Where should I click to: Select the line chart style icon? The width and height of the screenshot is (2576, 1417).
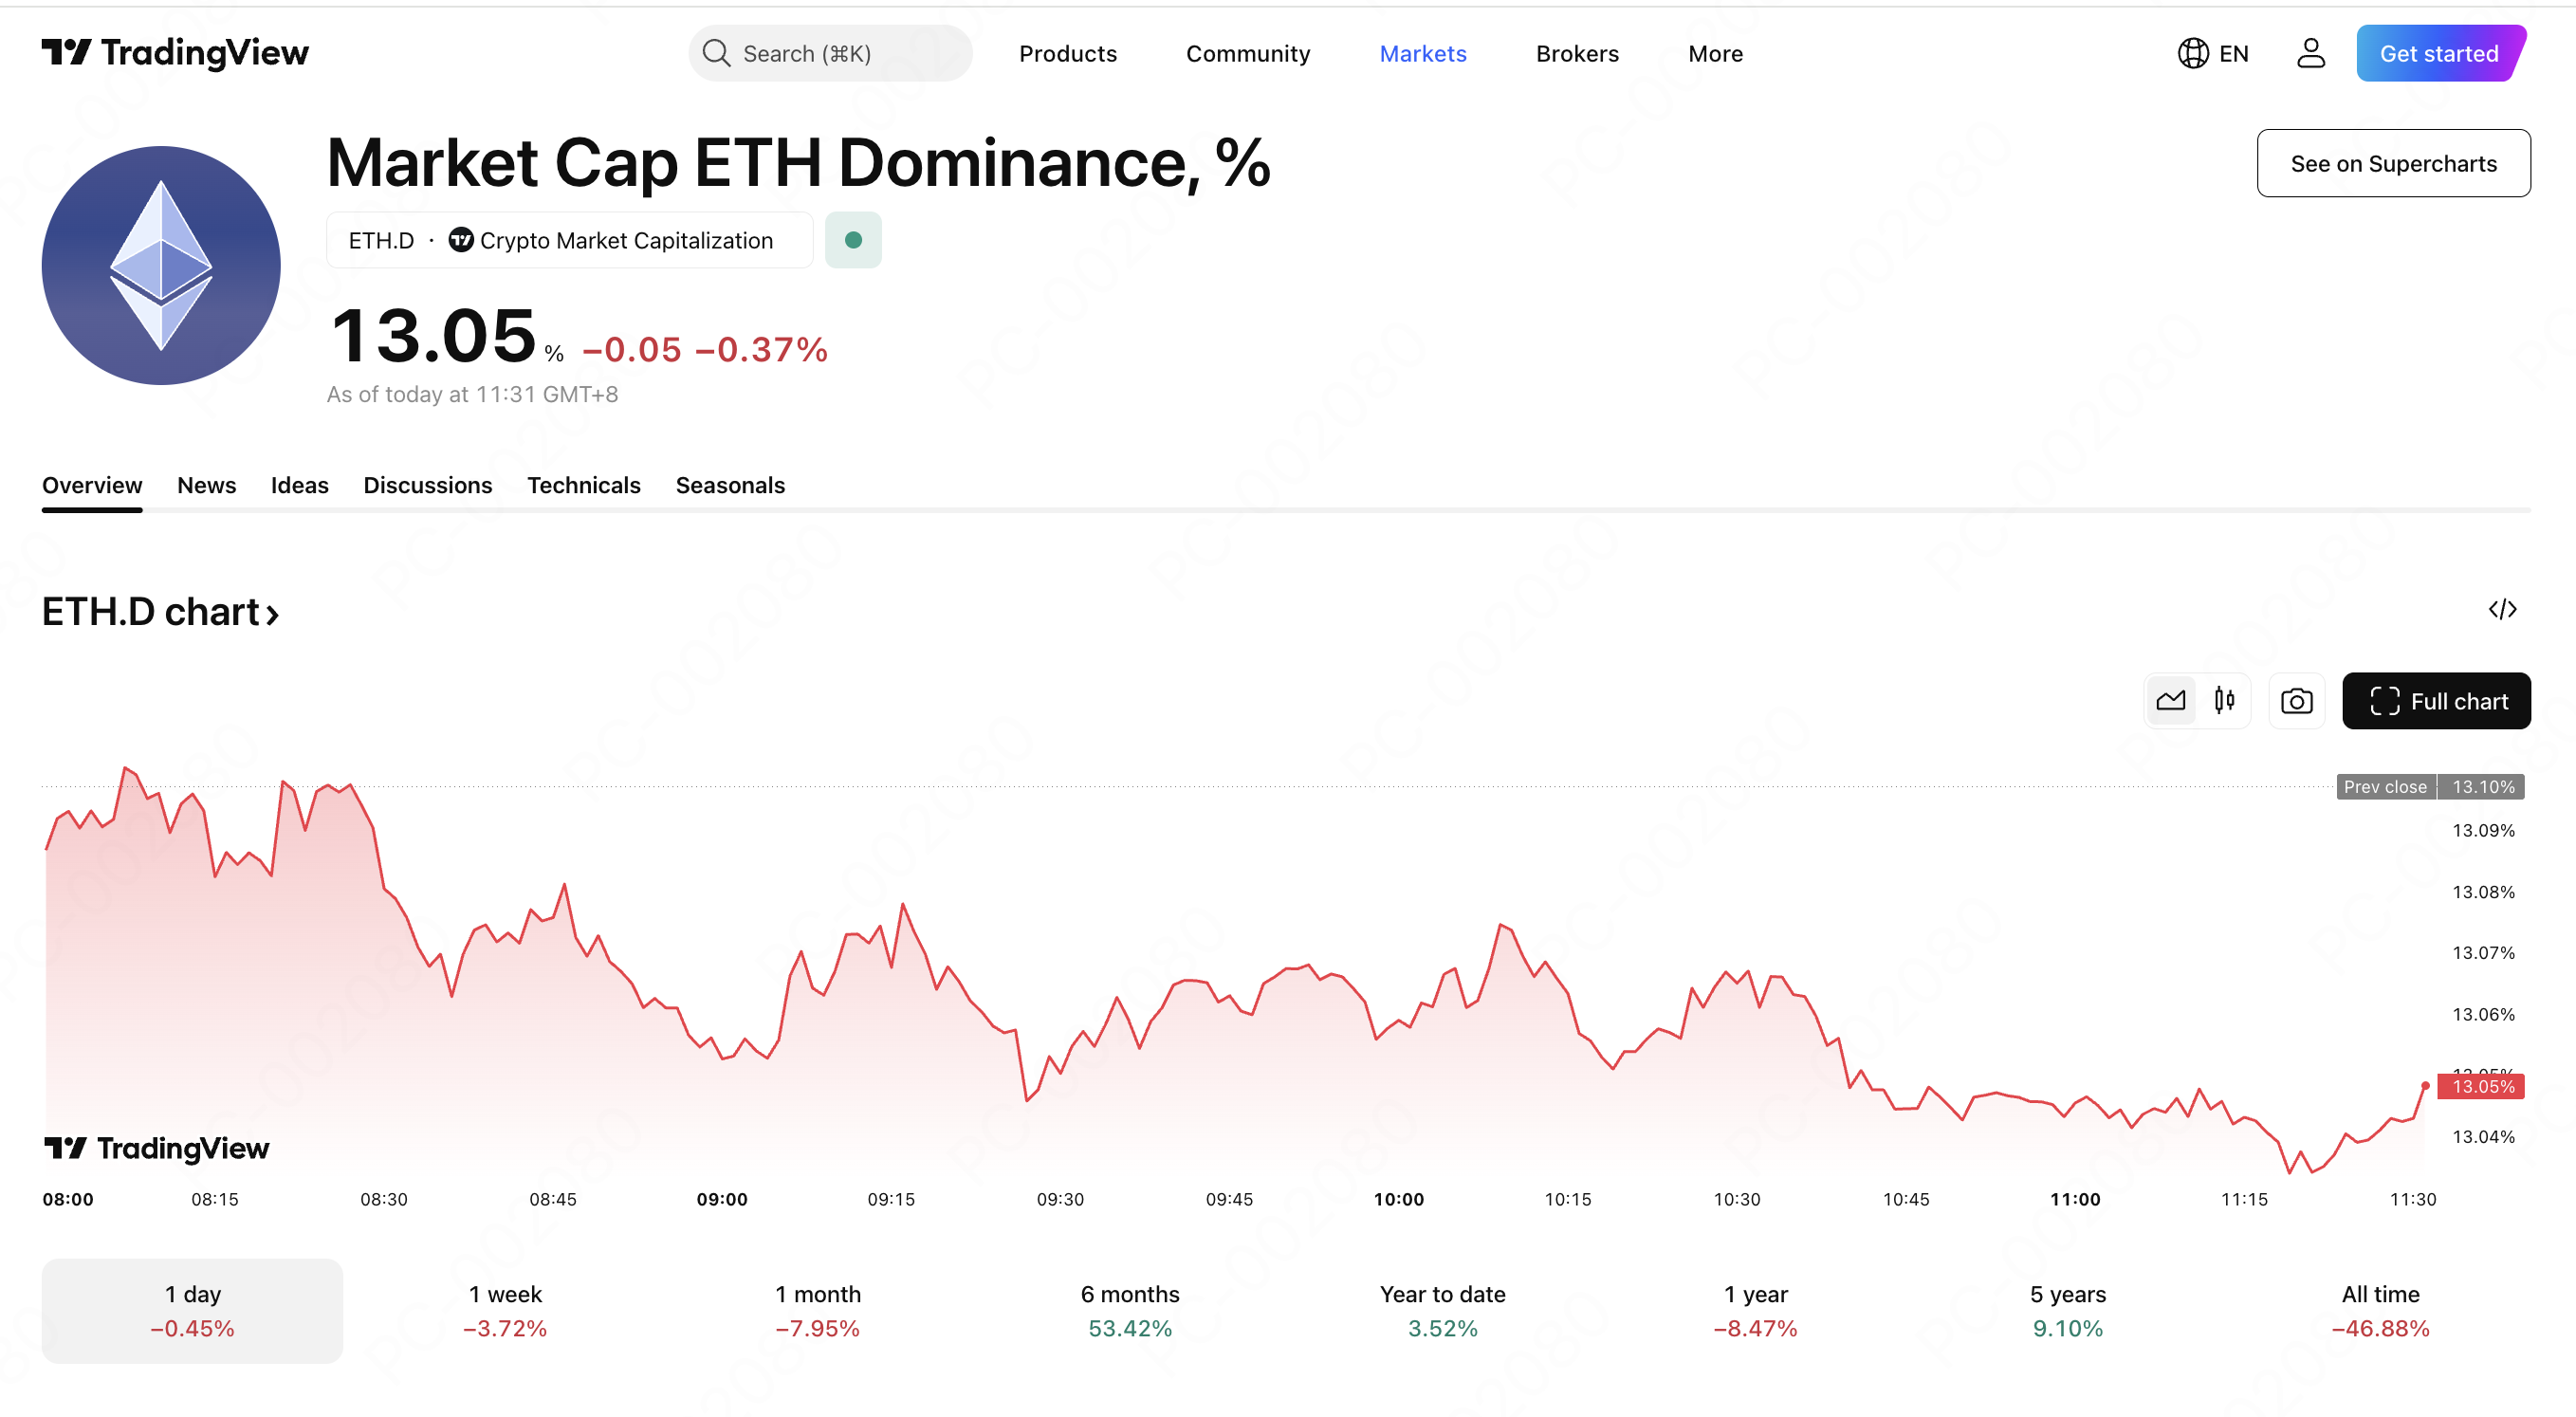(2170, 701)
